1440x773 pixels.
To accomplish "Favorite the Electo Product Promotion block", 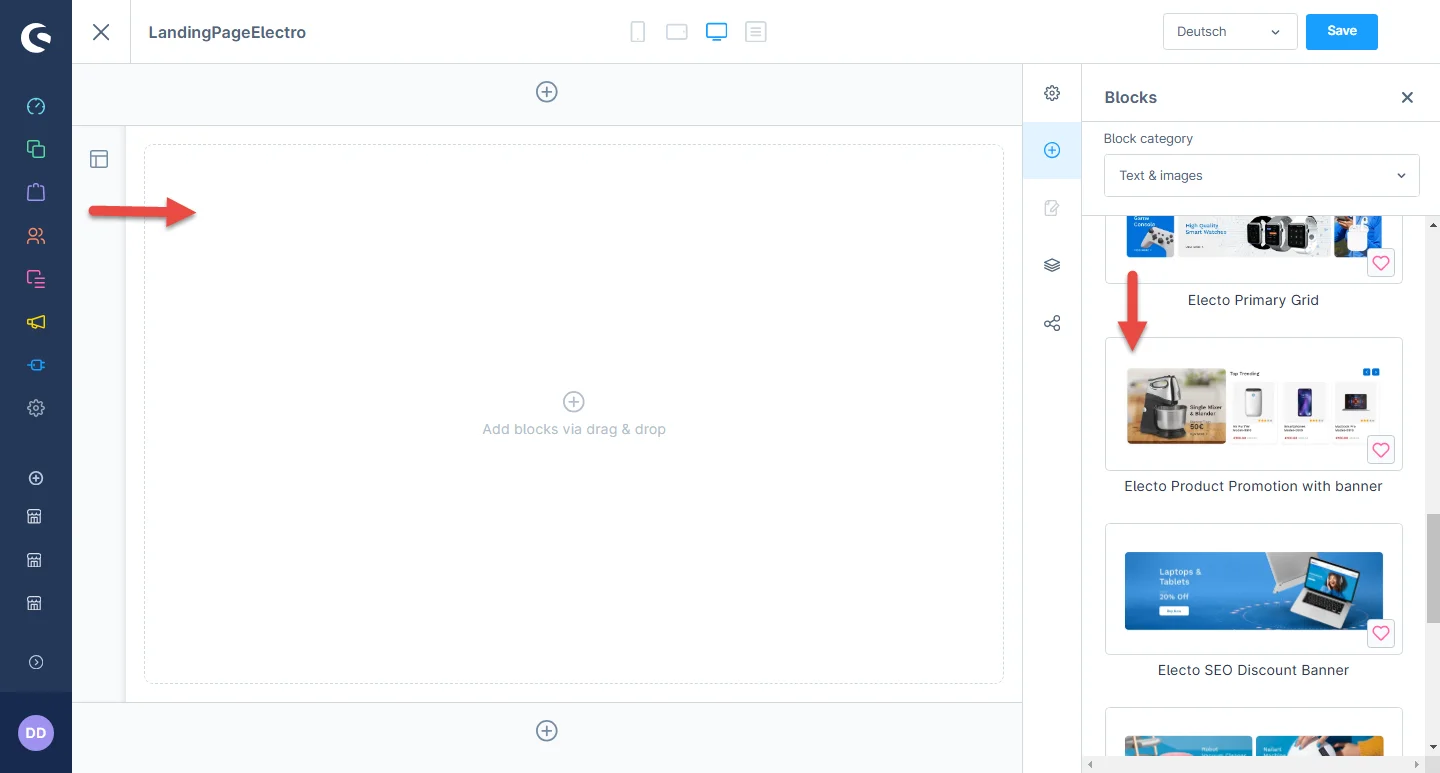I will point(1380,450).
